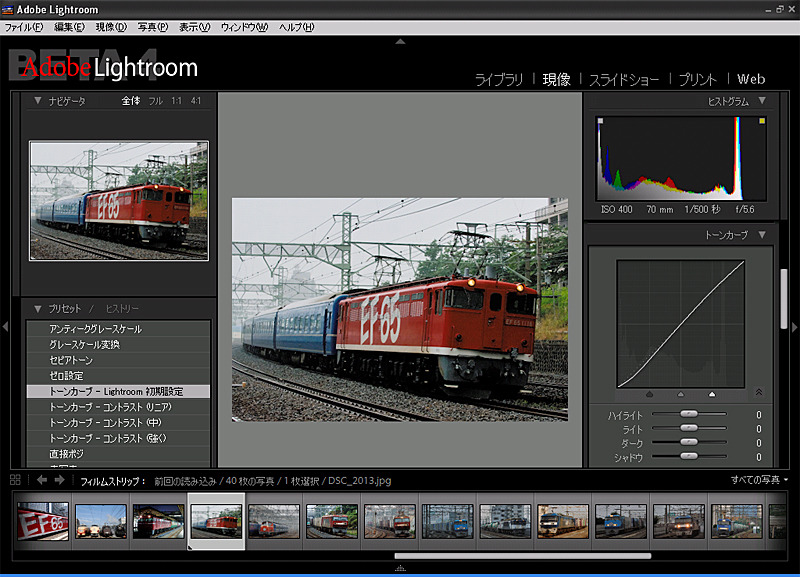Click the right panel vertical scrollbar
The width and height of the screenshot is (800, 577).
coord(784,299)
